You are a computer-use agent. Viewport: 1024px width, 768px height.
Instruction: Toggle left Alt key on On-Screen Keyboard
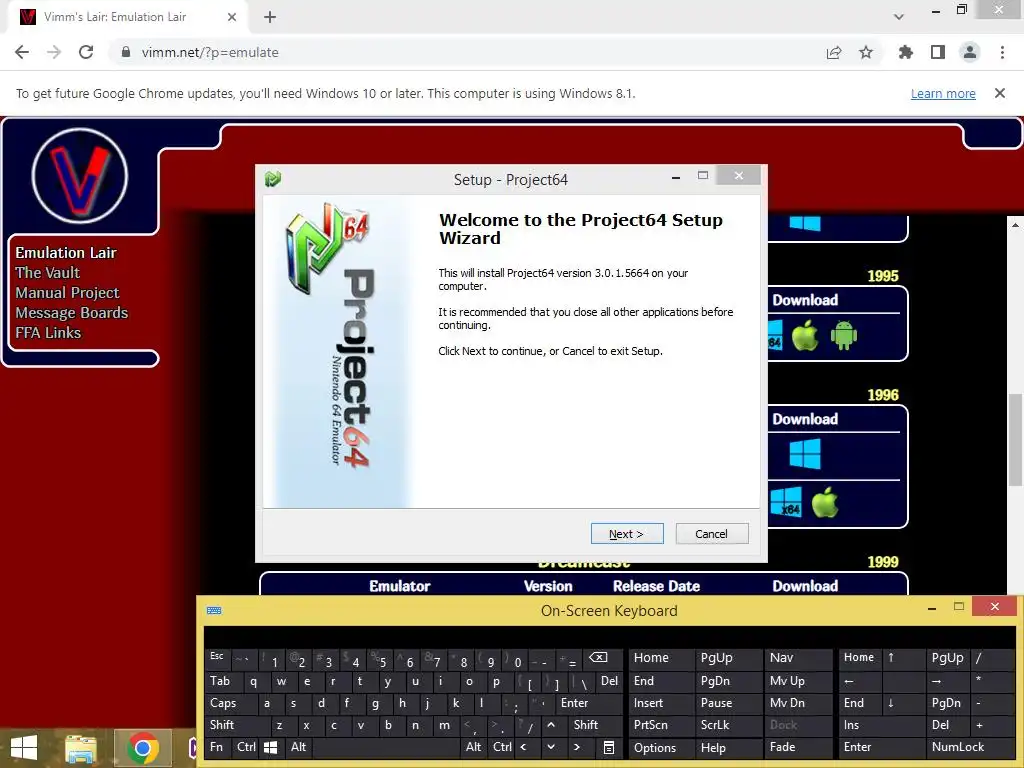[x=299, y=747]
